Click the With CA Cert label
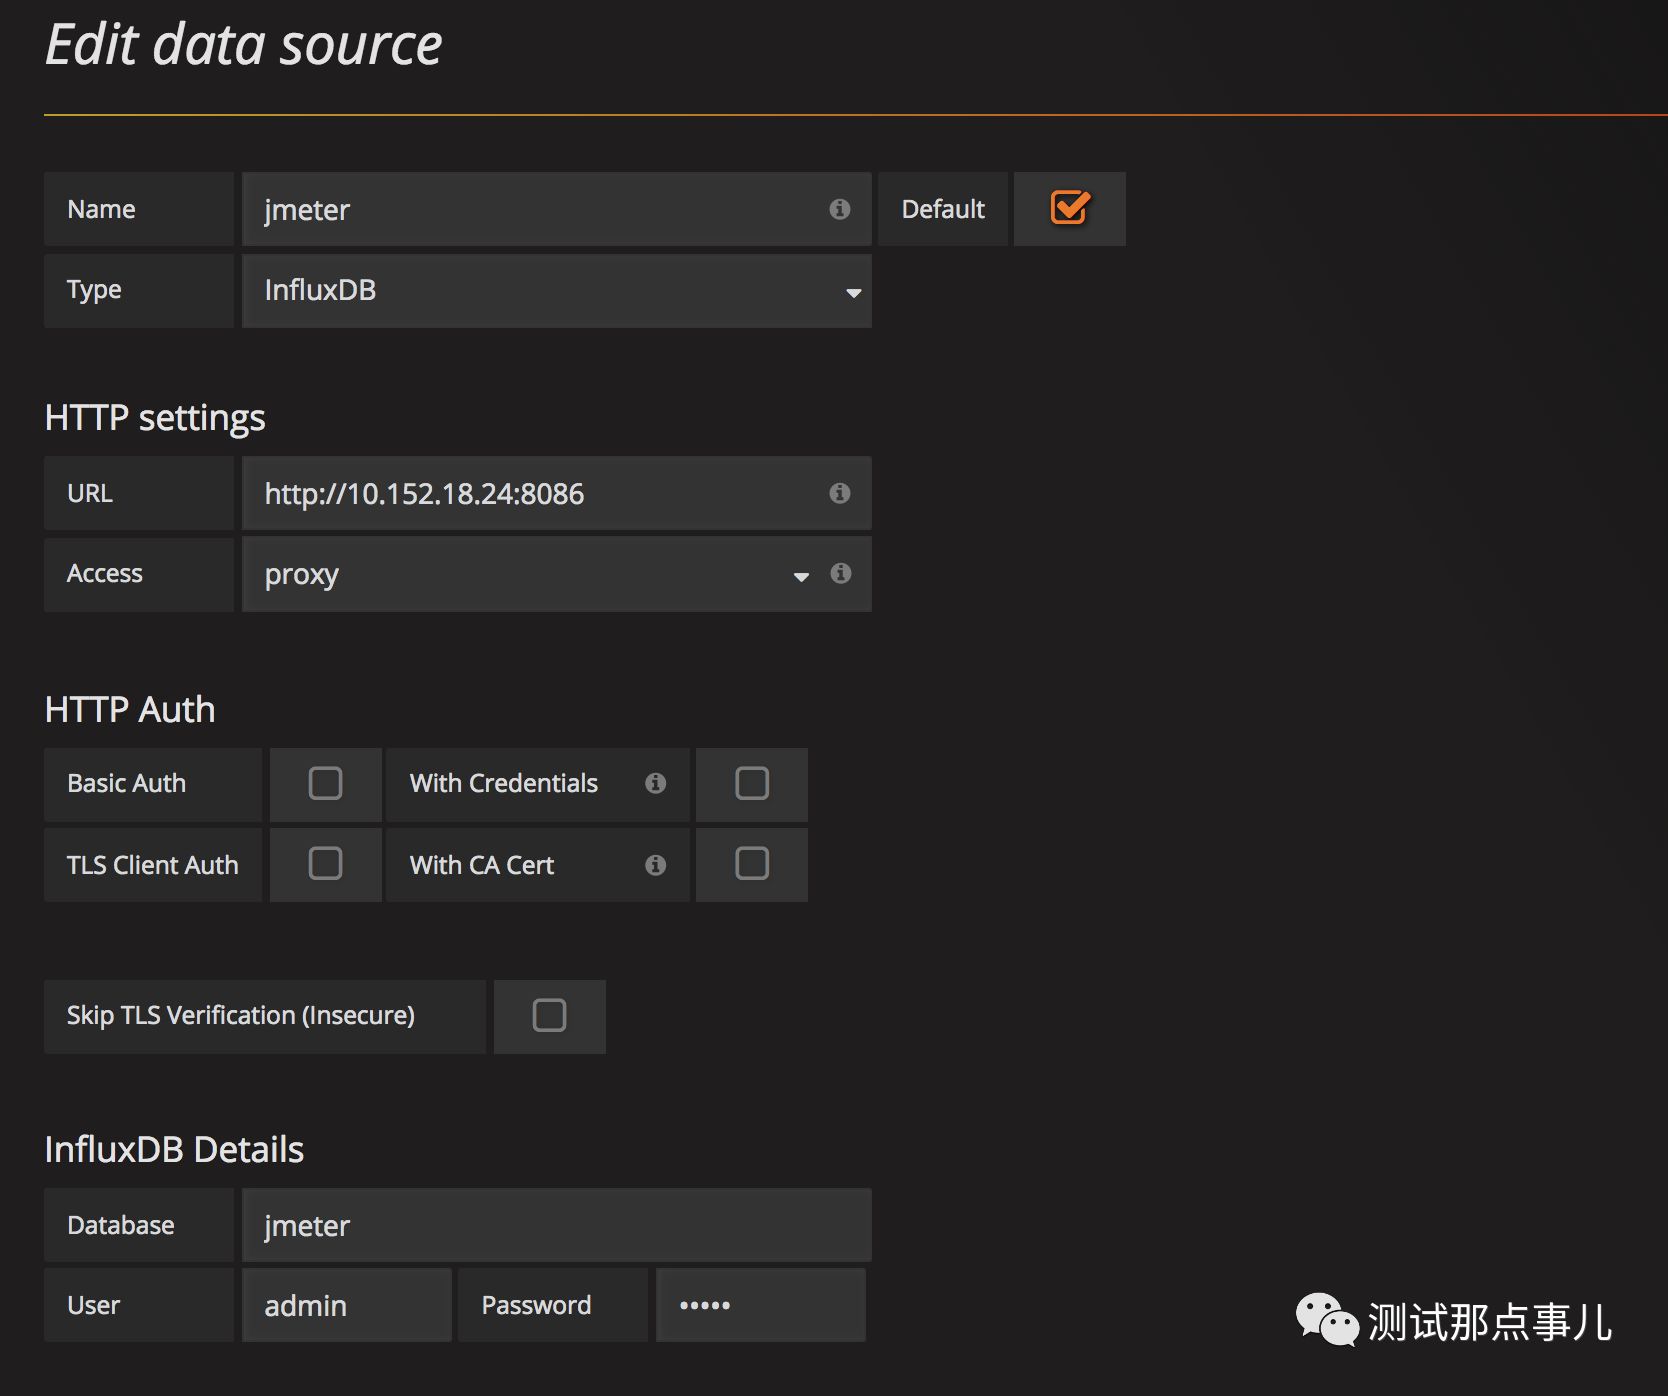The image size is (1668, 1396). click(x=482, y=865)
